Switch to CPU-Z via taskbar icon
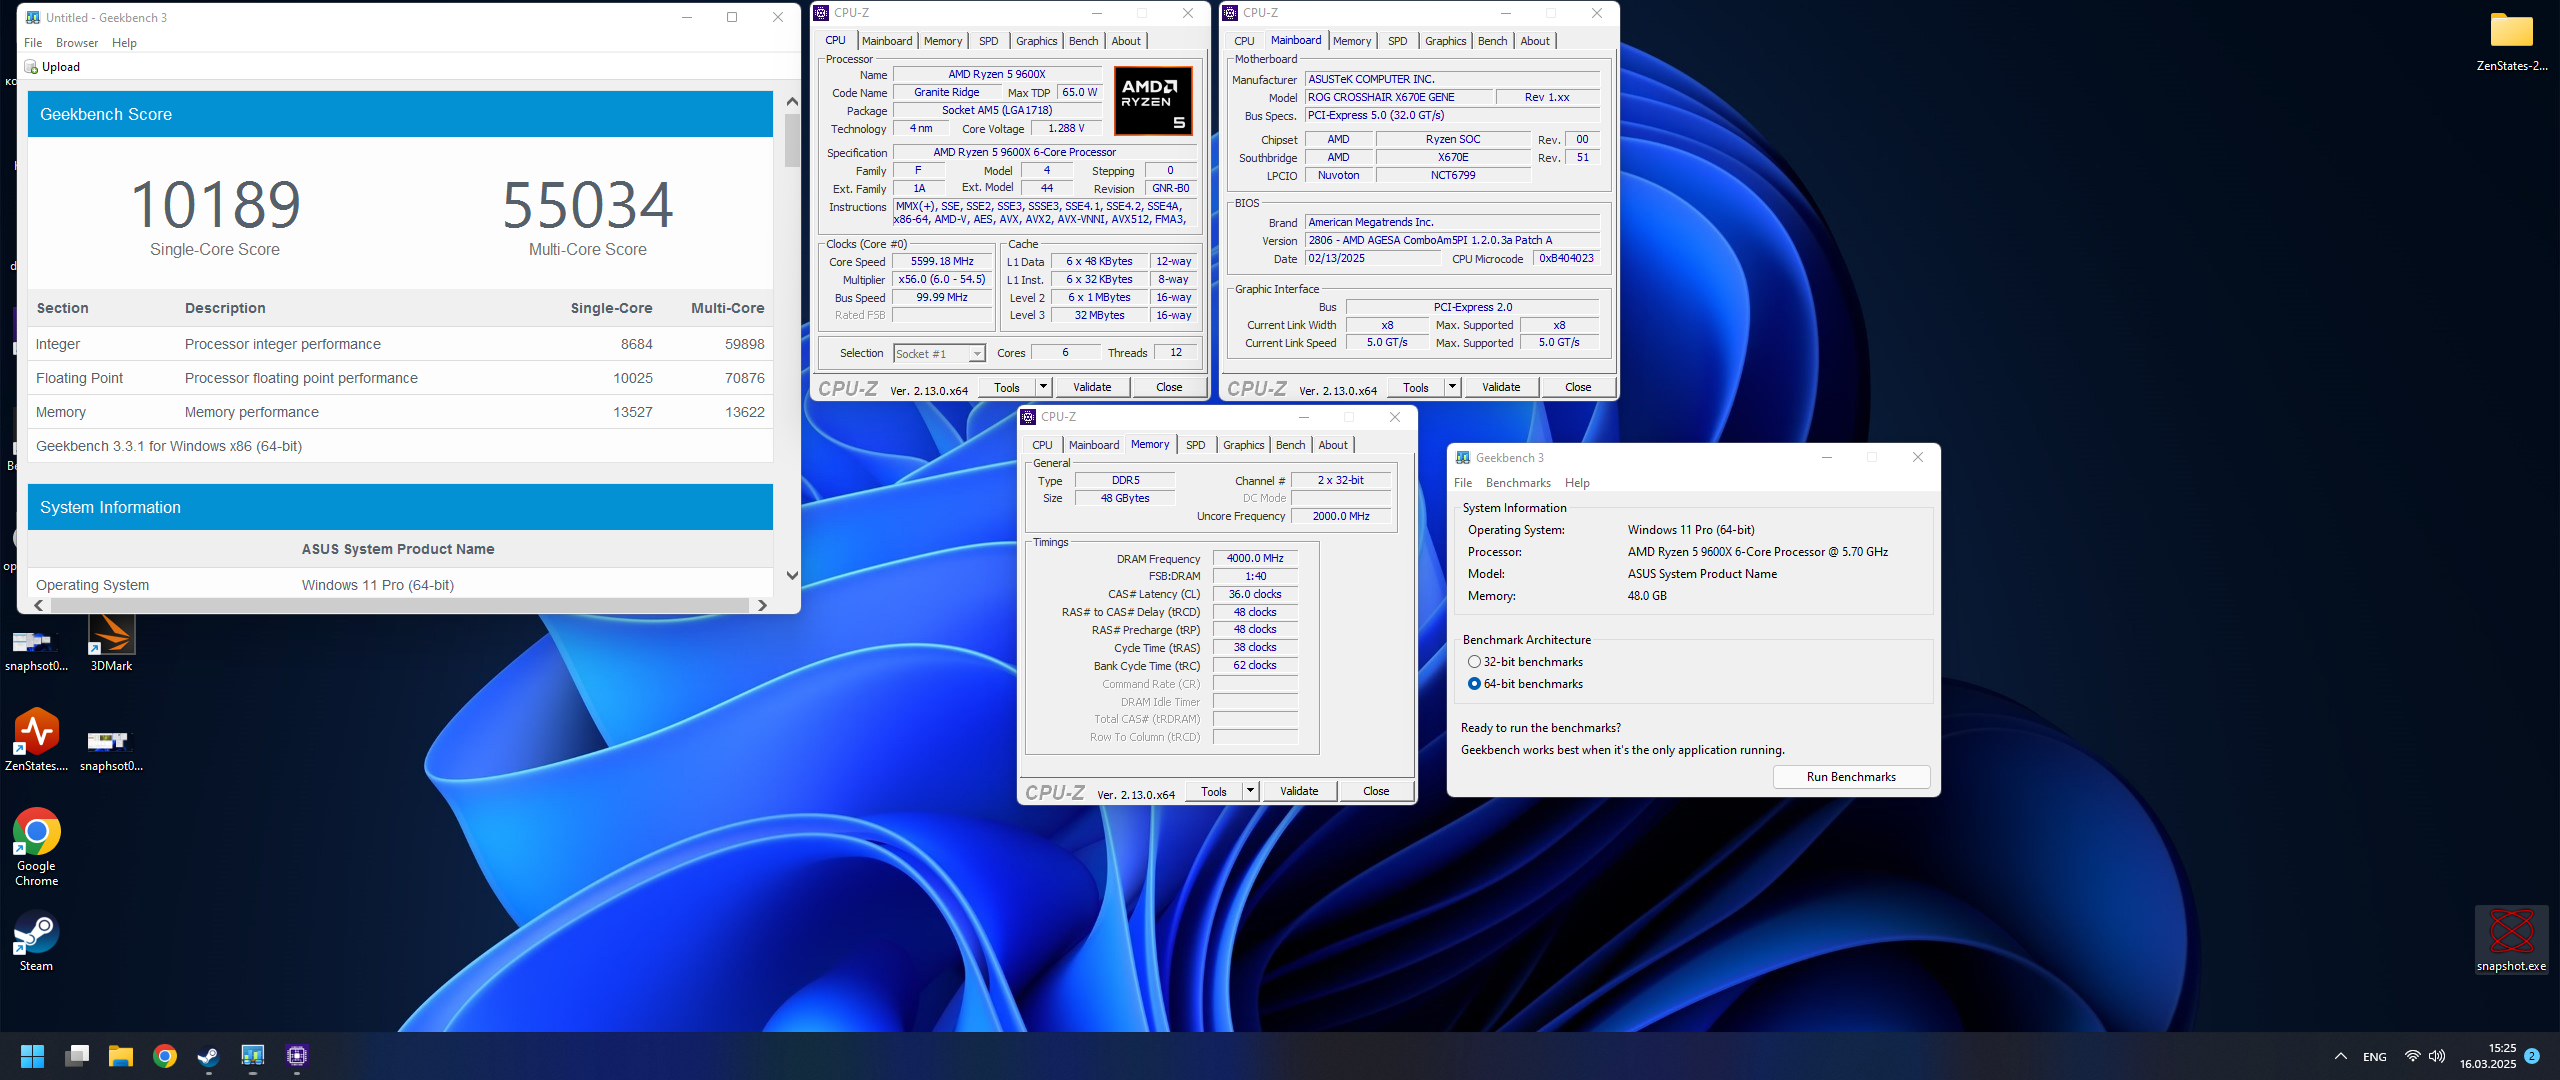2560x1080 pixels. [x=297, y=1056]
